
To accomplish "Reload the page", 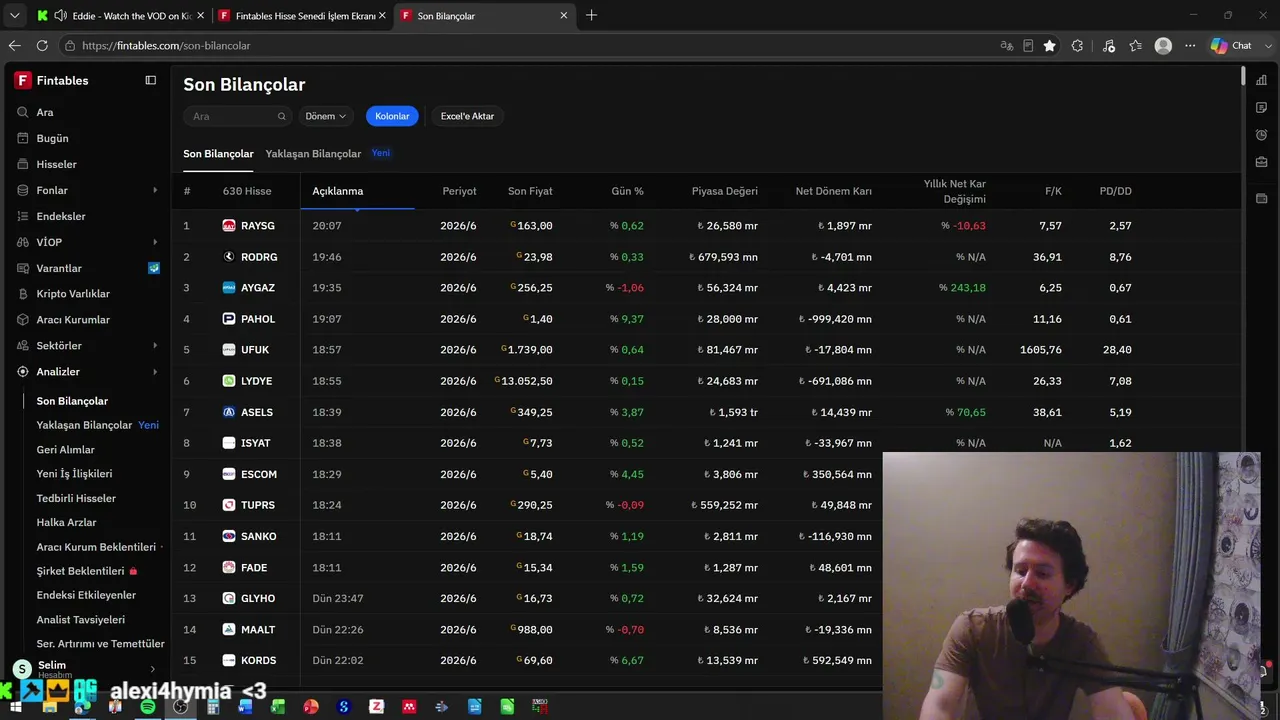I will pyautogui.click(x=42, y=46).
